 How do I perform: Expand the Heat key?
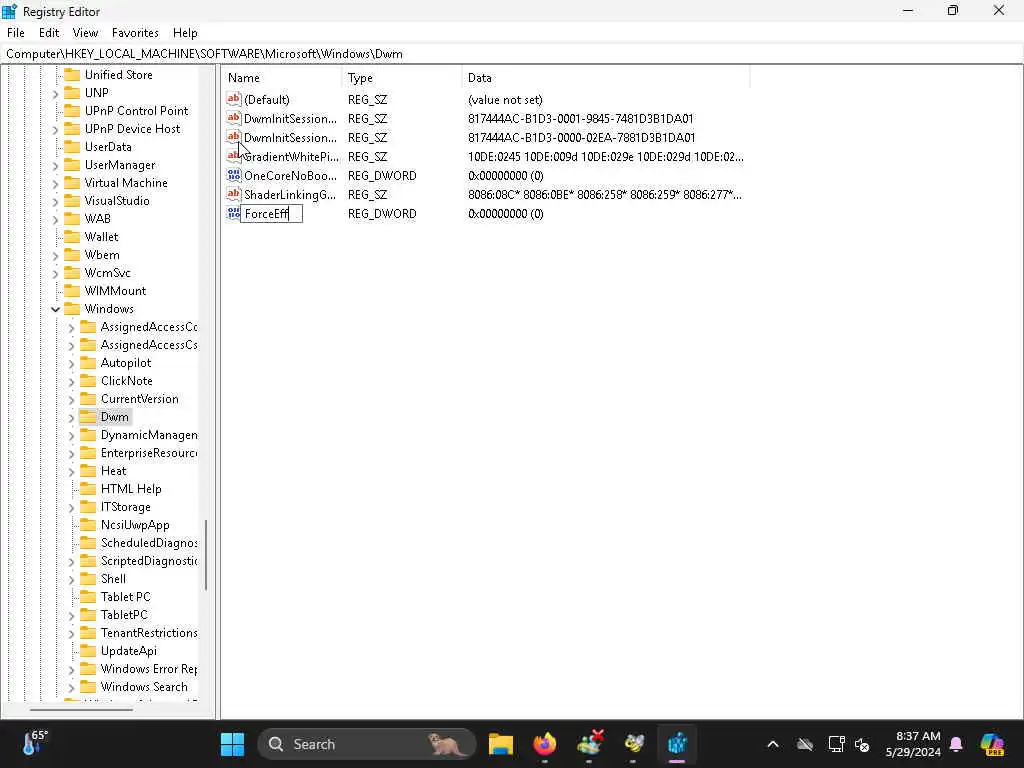72,472
